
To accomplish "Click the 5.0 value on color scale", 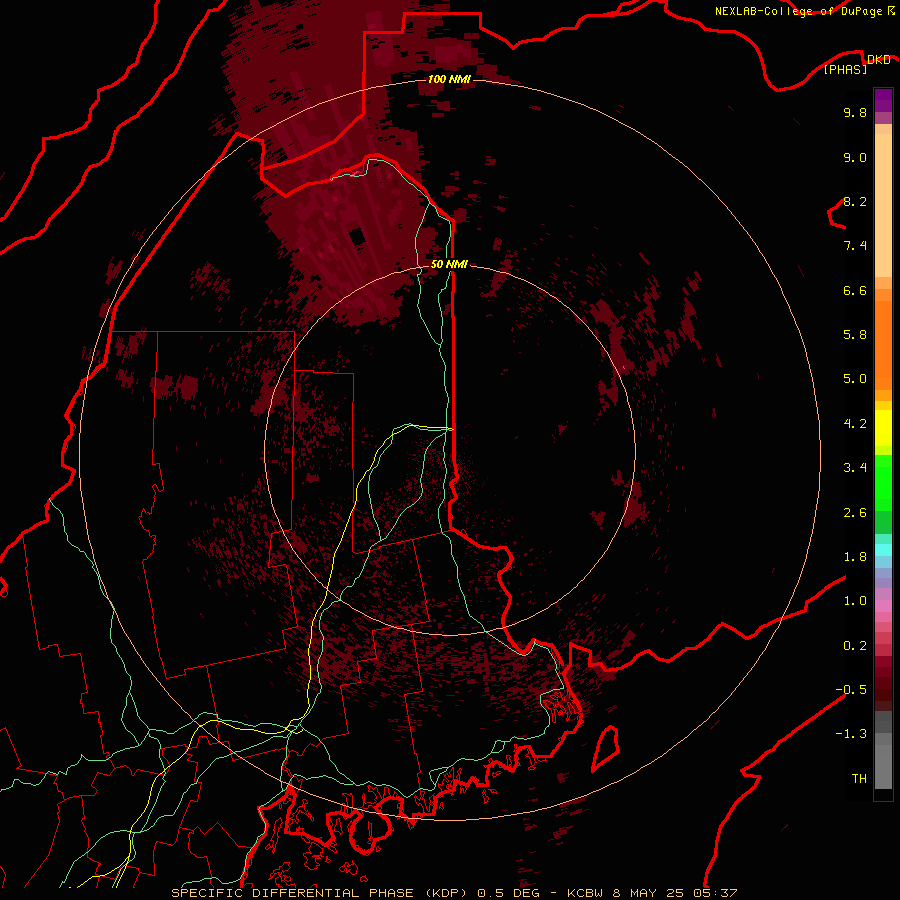I will tap(855, 379).
